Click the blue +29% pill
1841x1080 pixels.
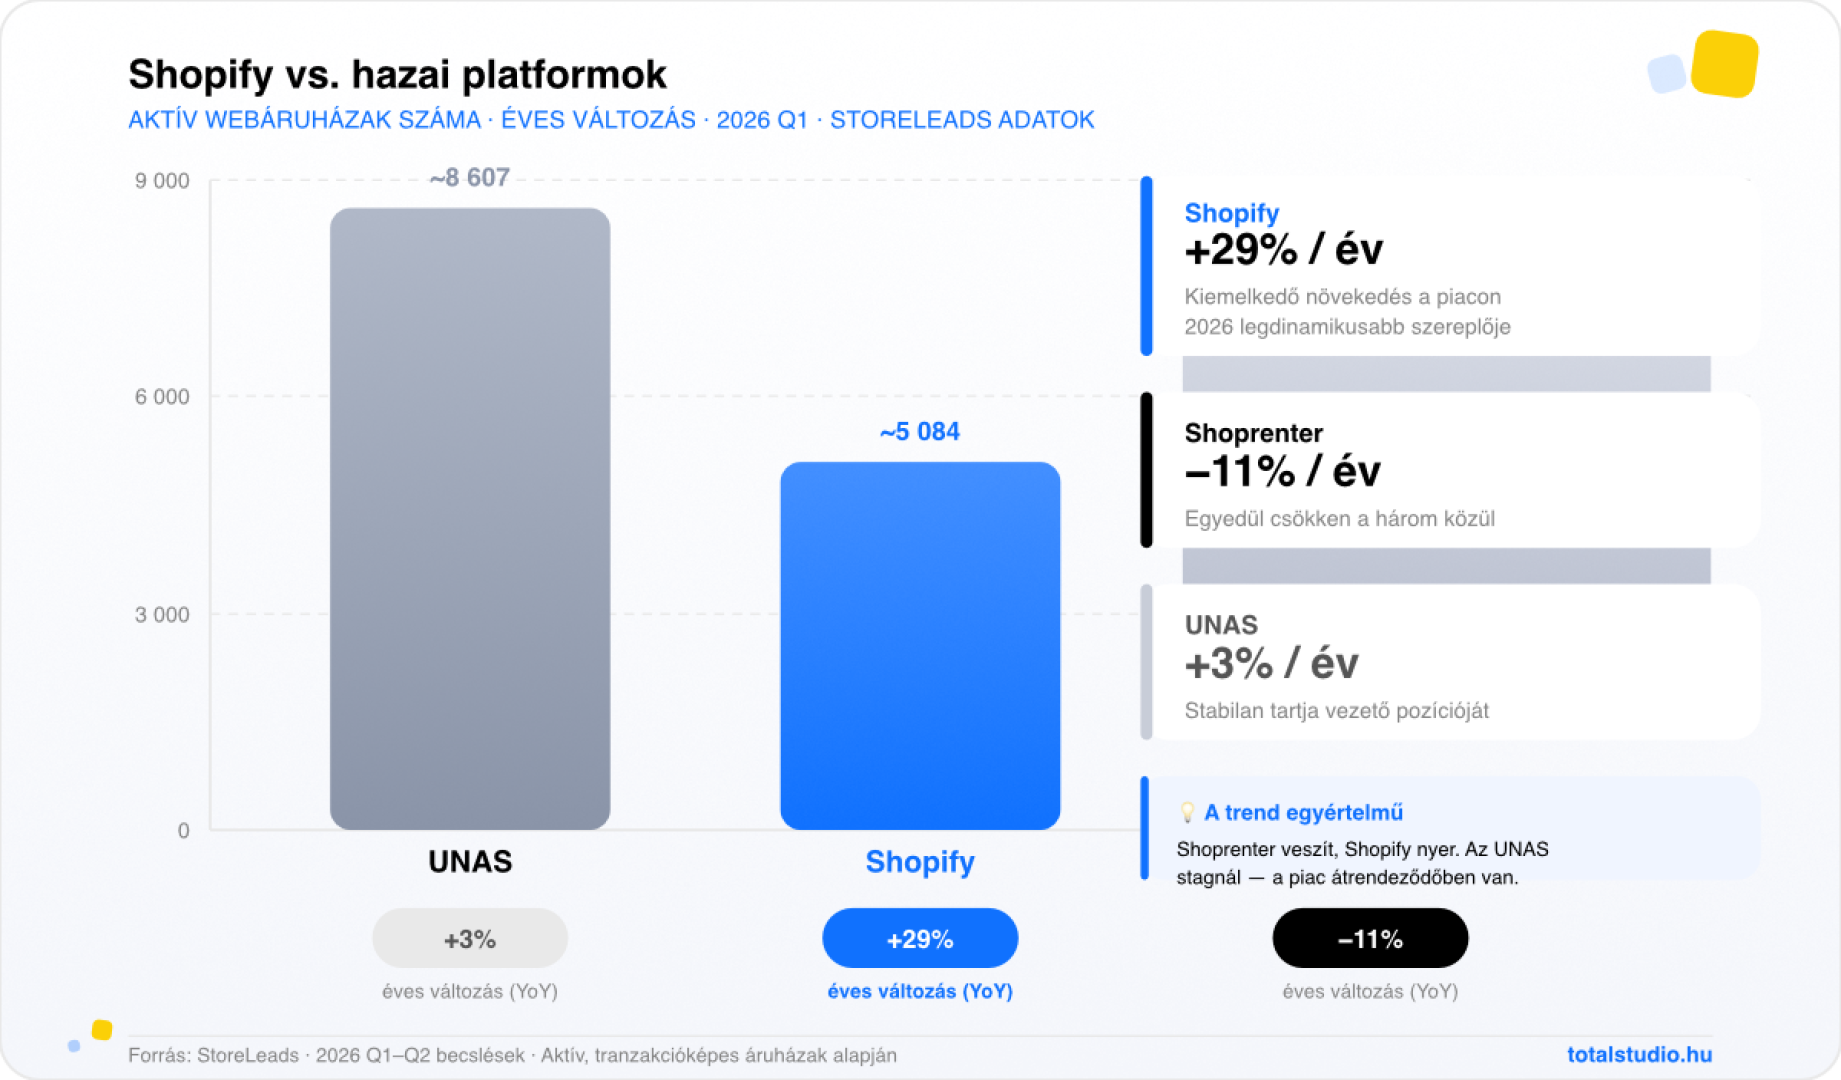click(920, 938)
